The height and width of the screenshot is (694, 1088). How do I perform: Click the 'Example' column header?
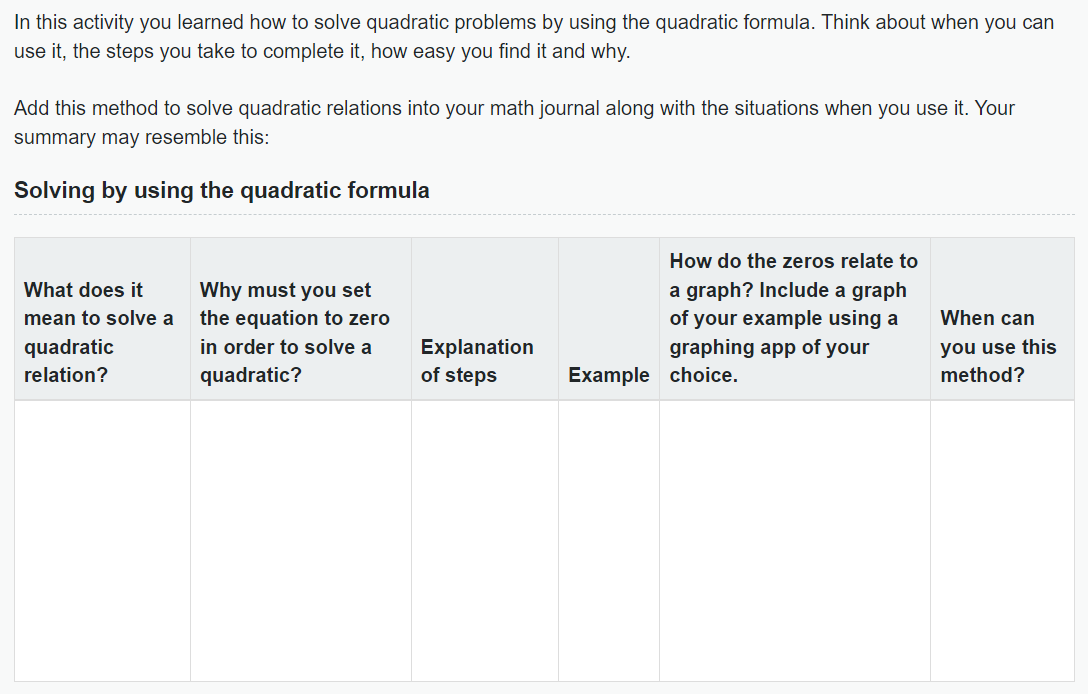[x=609, y=319]
